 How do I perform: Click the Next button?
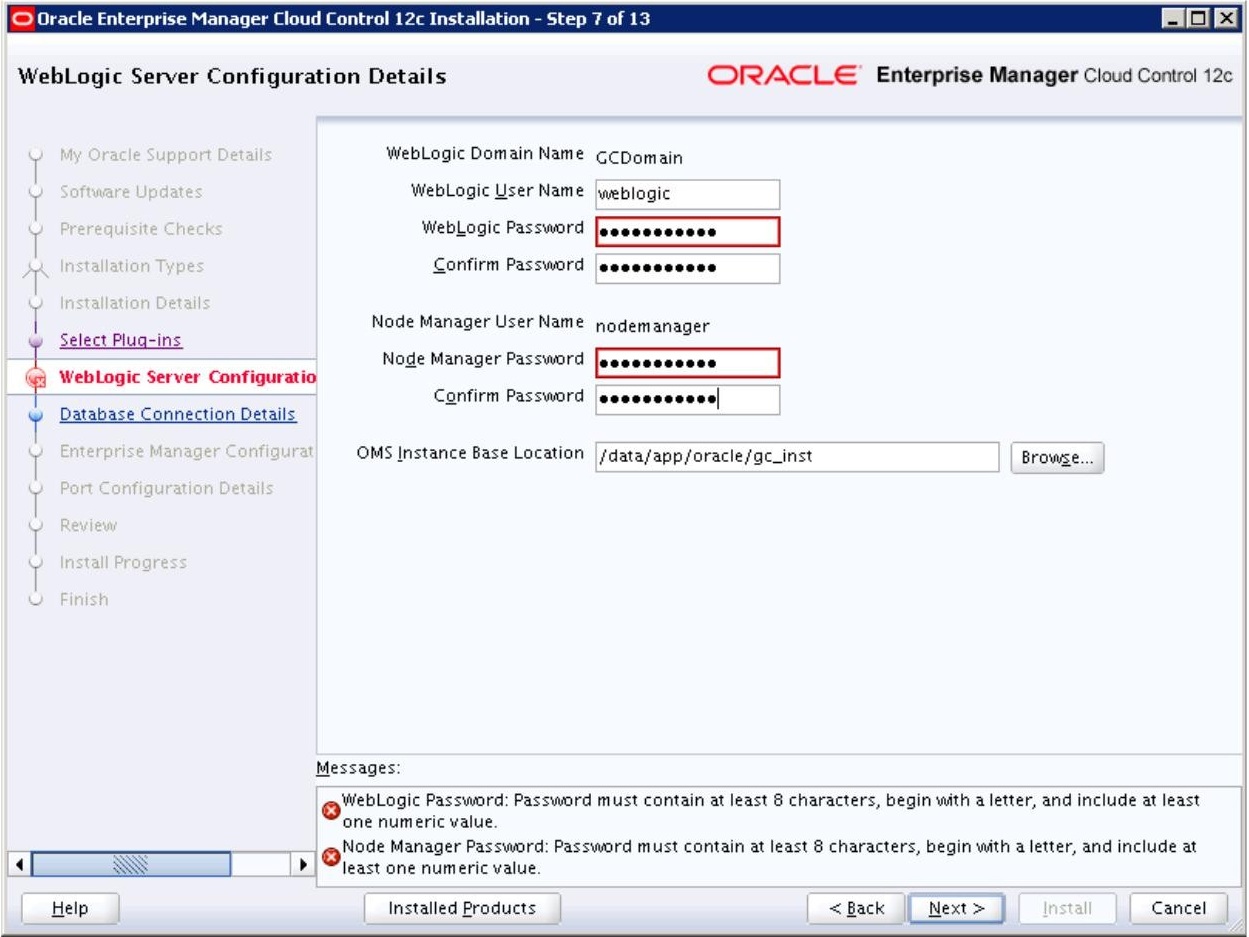957,908
